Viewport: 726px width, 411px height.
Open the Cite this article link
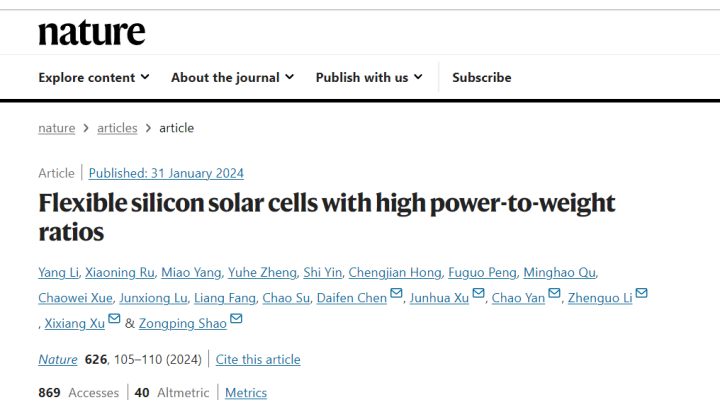[258, 359]
